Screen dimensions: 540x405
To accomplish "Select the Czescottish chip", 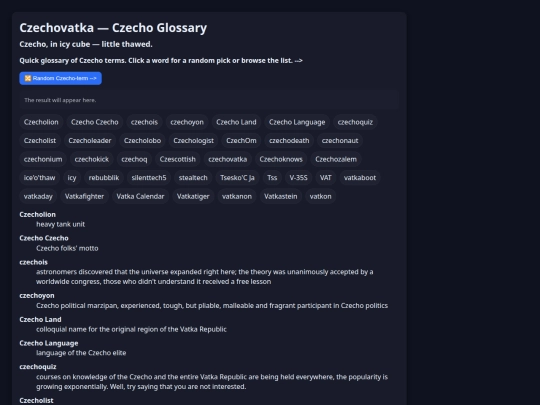I will click(x=178, y=159).
